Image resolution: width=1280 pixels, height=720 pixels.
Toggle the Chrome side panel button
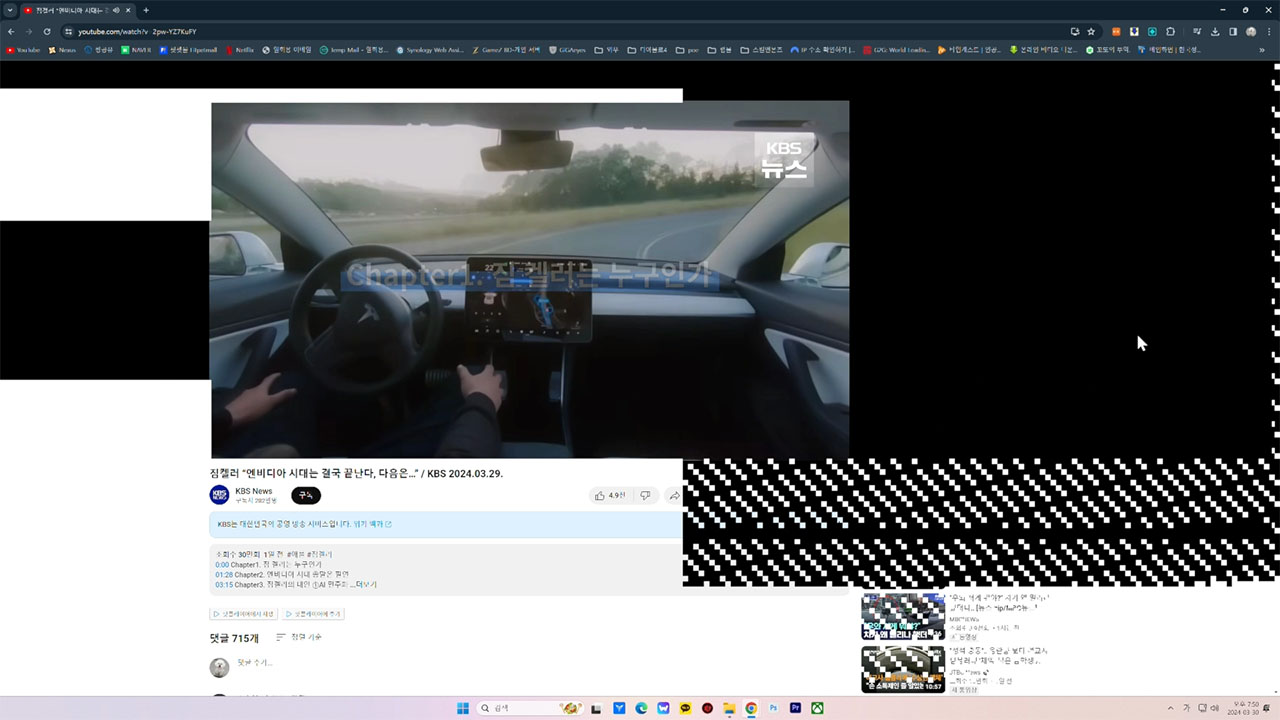point(1233,31)
